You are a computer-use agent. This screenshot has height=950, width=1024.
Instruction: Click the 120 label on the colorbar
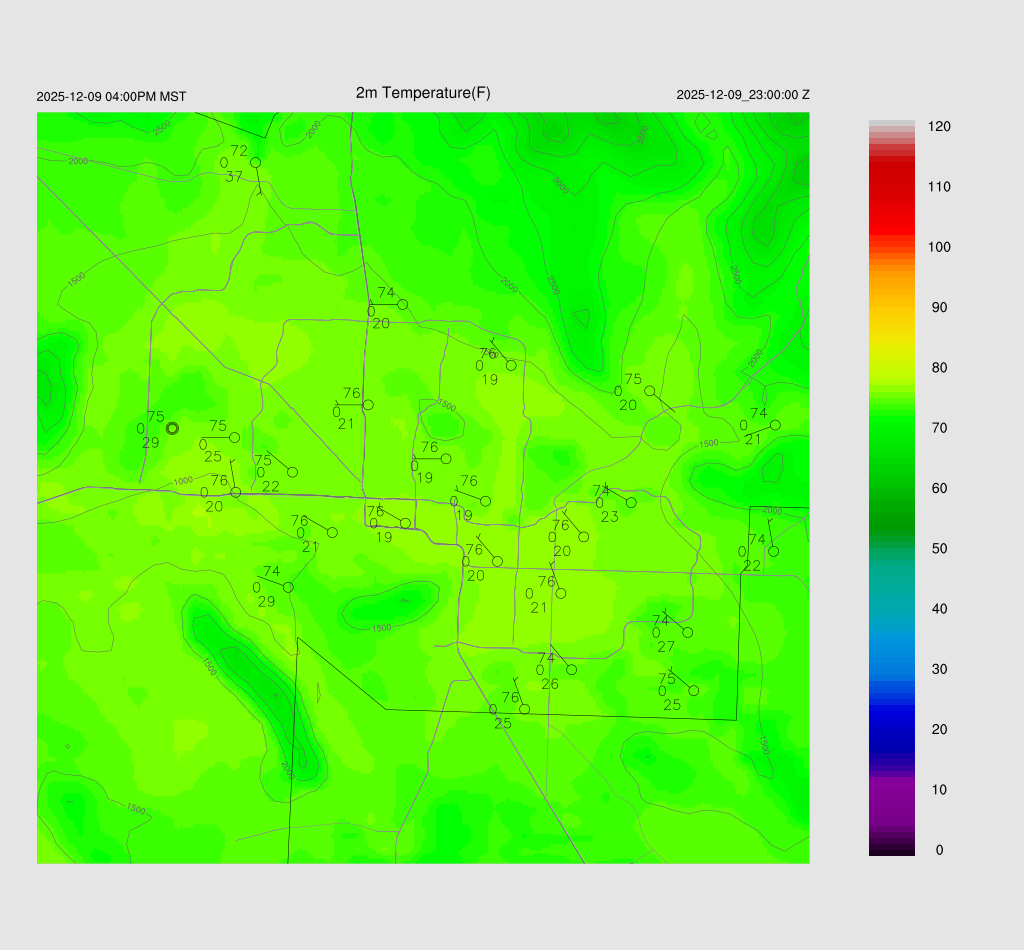pyautogui.click(x=939, y=127)
